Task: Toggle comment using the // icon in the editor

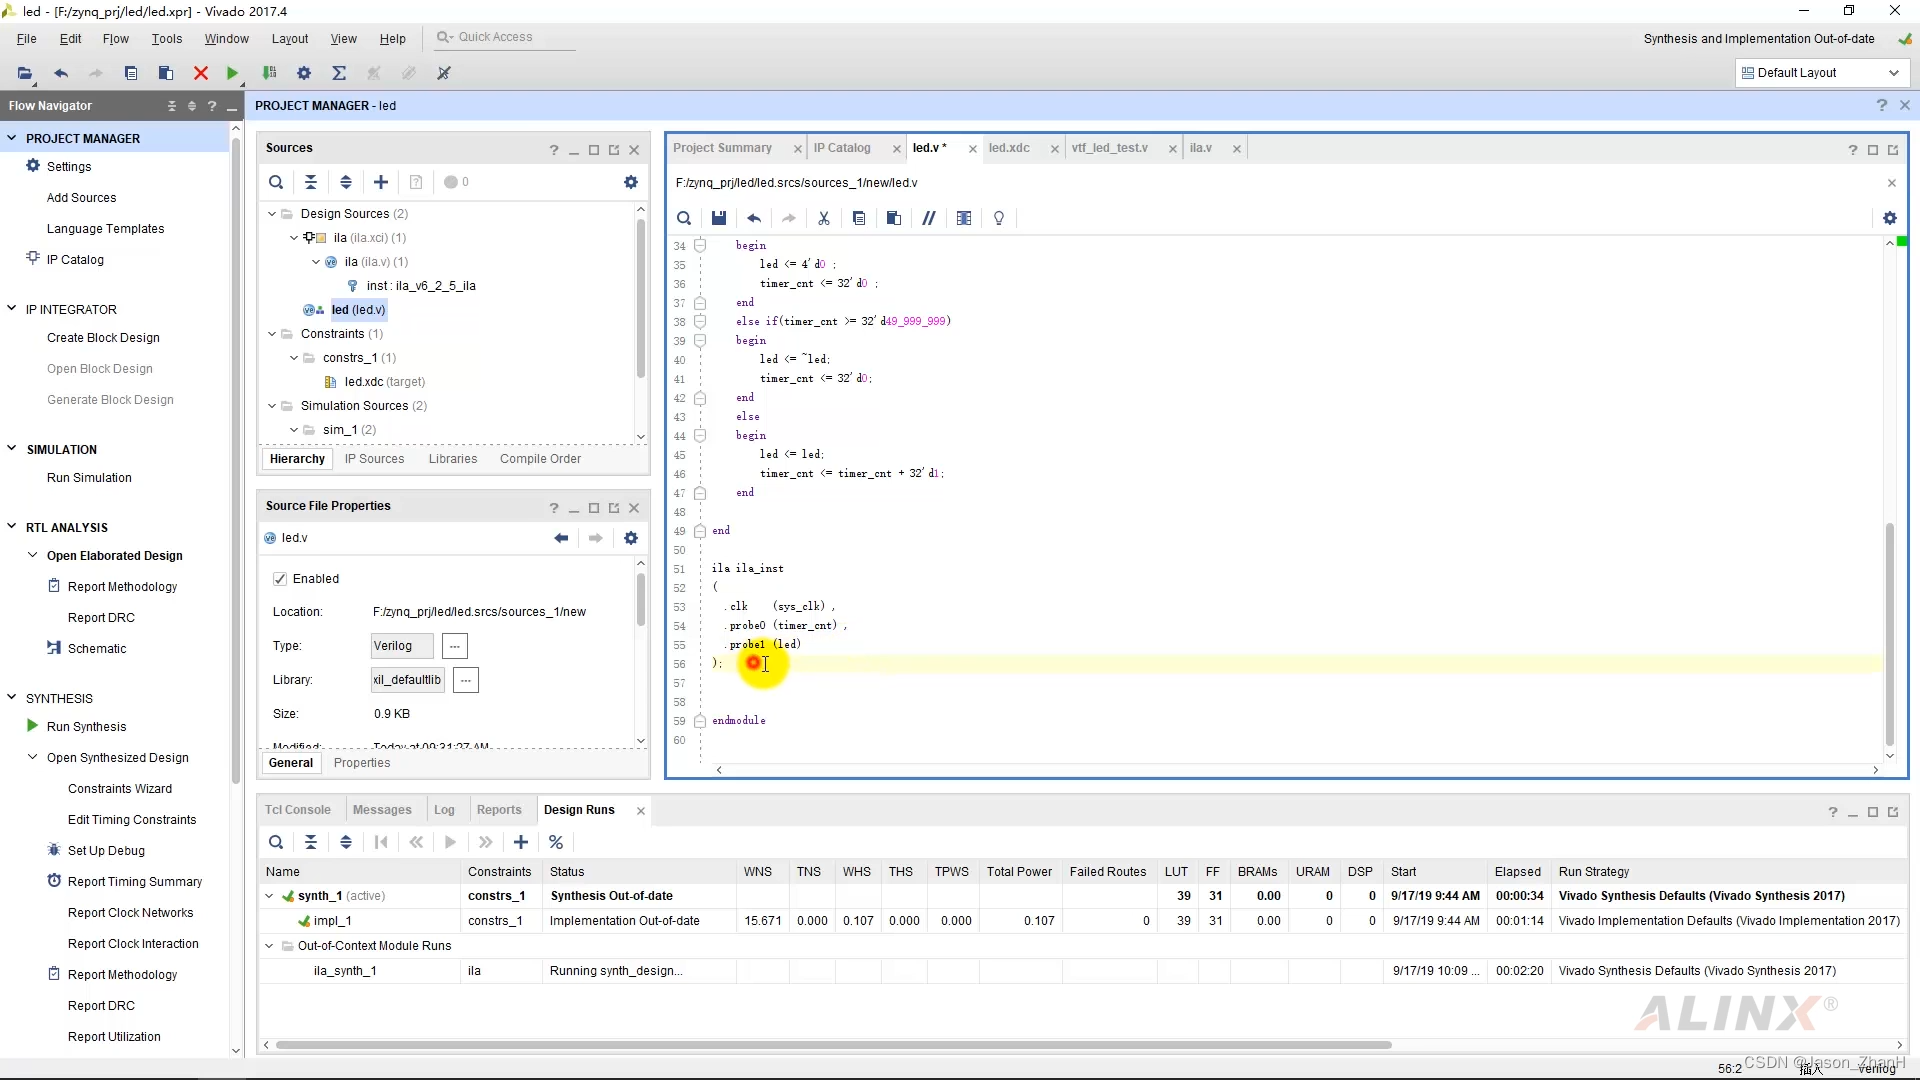Action: [929, 218]
